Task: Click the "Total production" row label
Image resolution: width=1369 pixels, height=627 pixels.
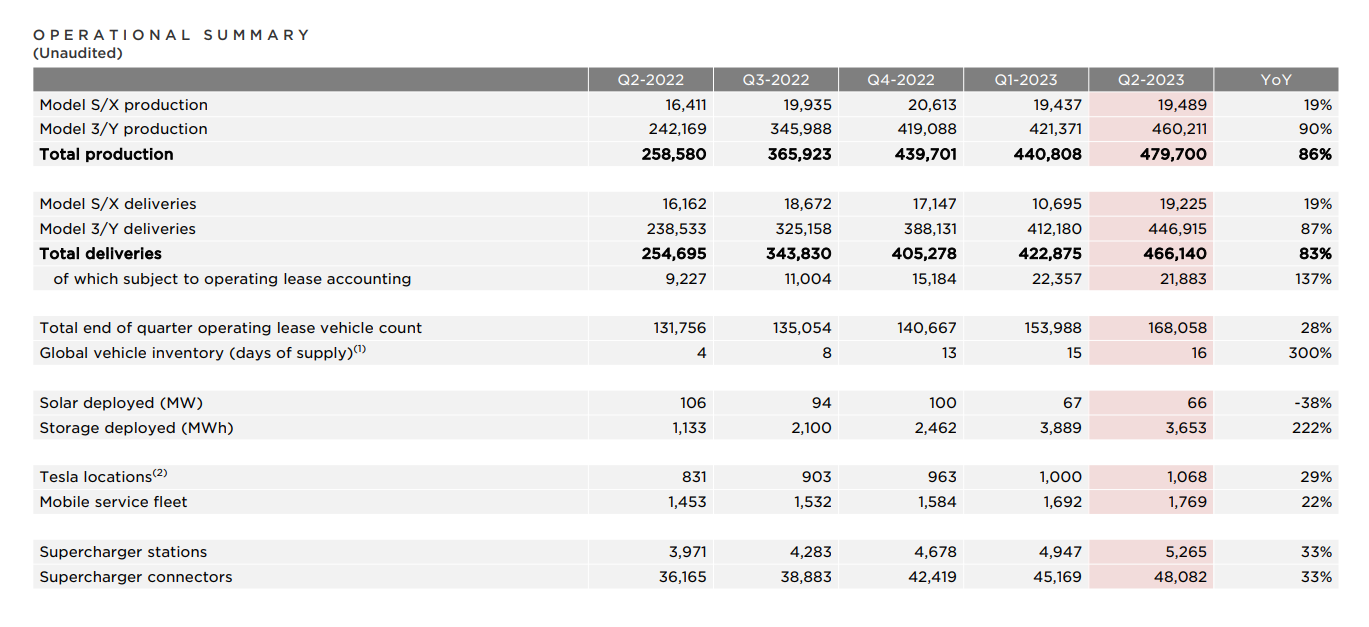Action: [106, 154]
